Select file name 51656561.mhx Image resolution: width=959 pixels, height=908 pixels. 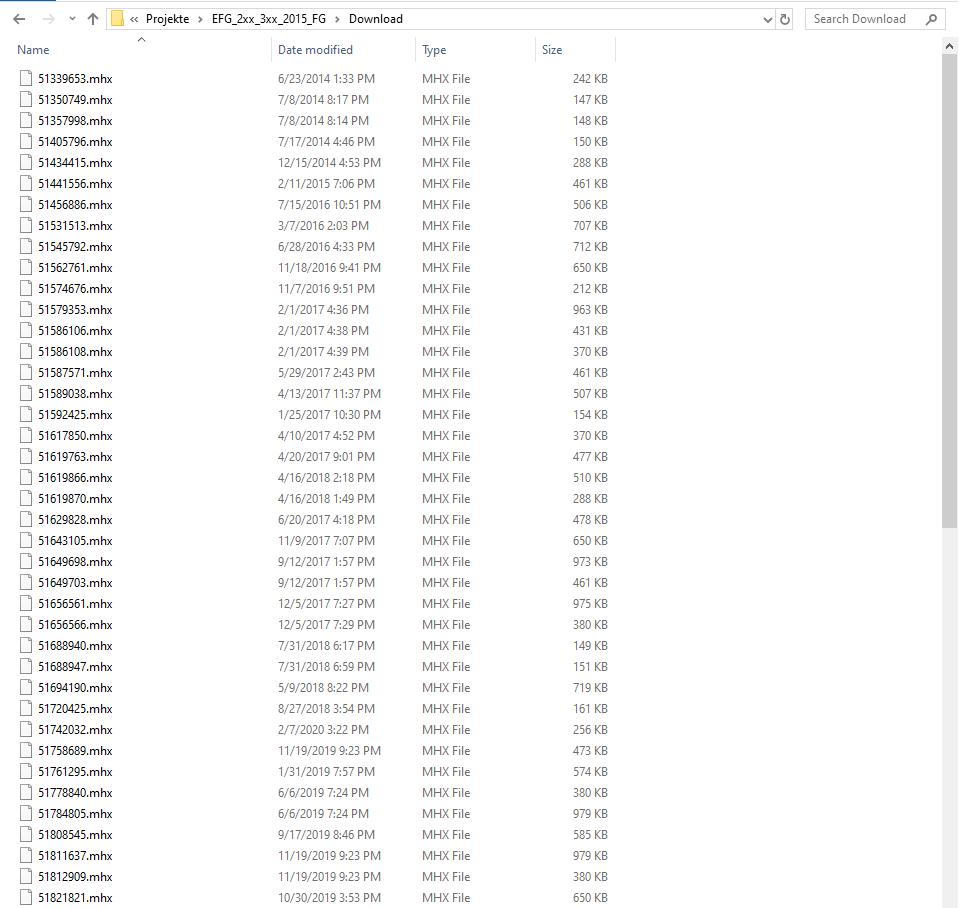coord(75,603)
